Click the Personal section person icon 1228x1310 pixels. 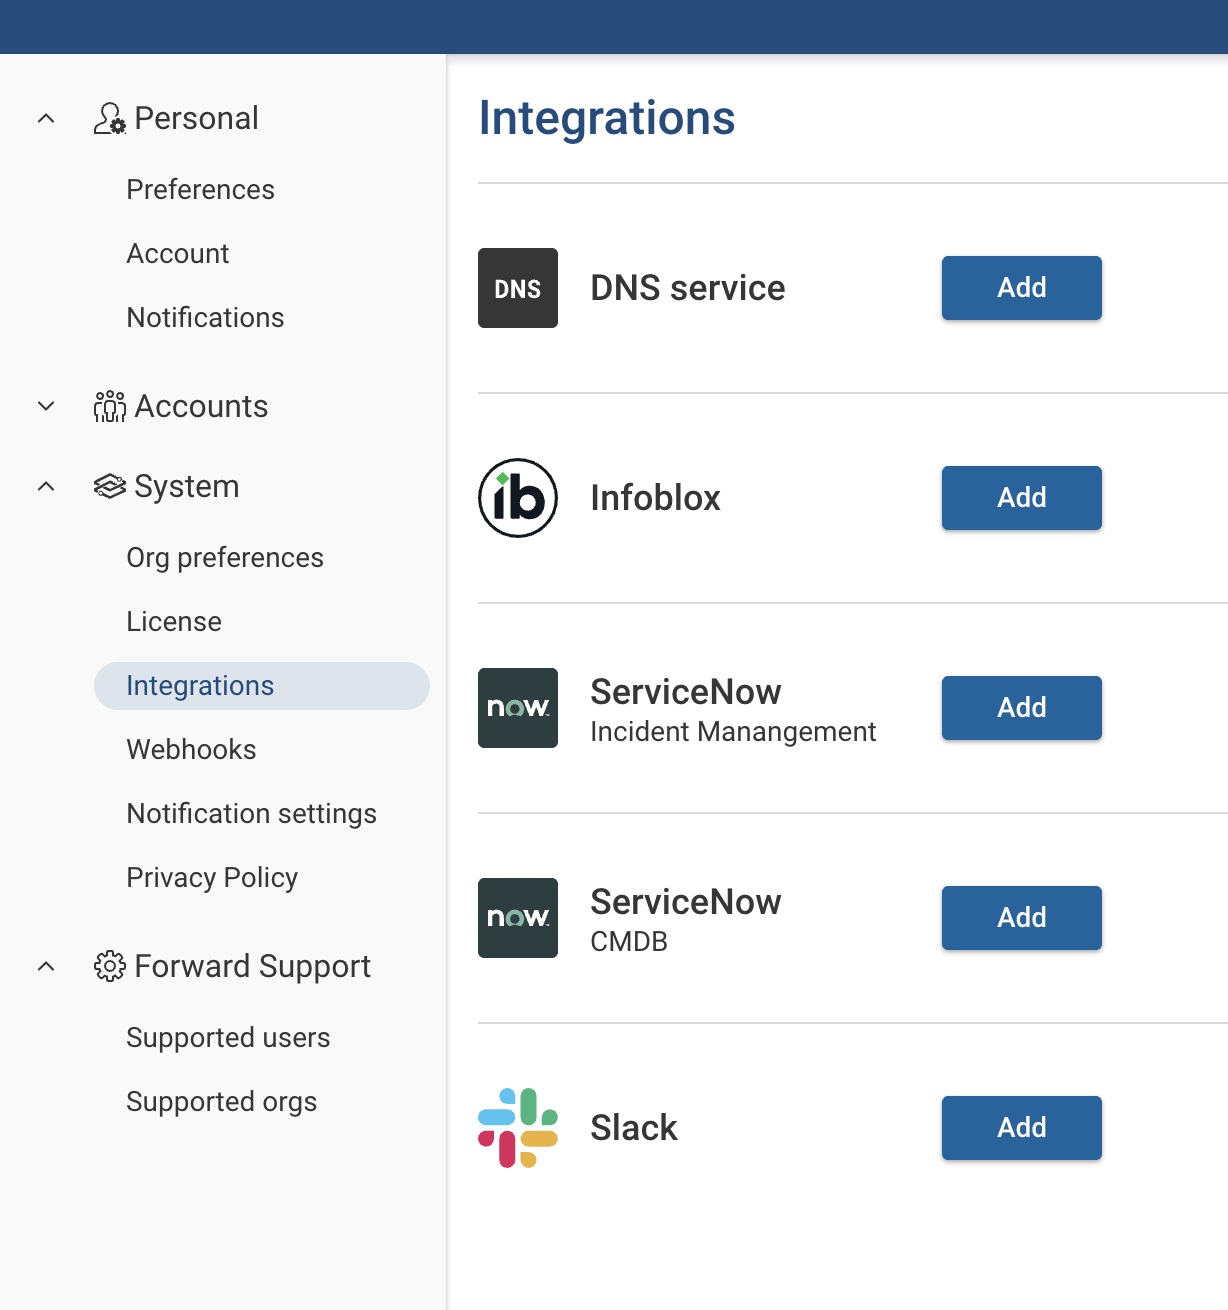[x=109, y=117]
